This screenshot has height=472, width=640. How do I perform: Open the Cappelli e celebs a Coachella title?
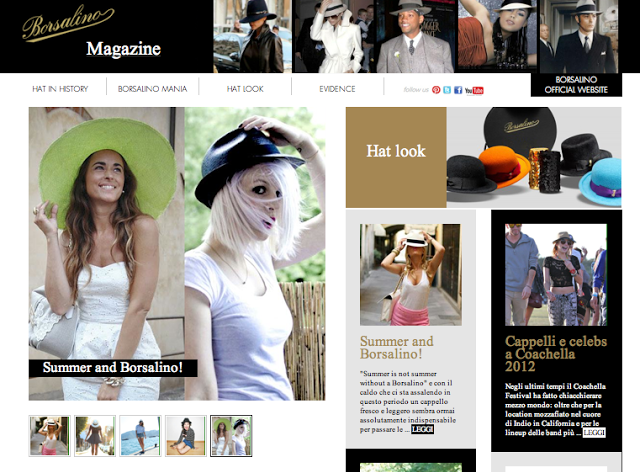(556, 354)
